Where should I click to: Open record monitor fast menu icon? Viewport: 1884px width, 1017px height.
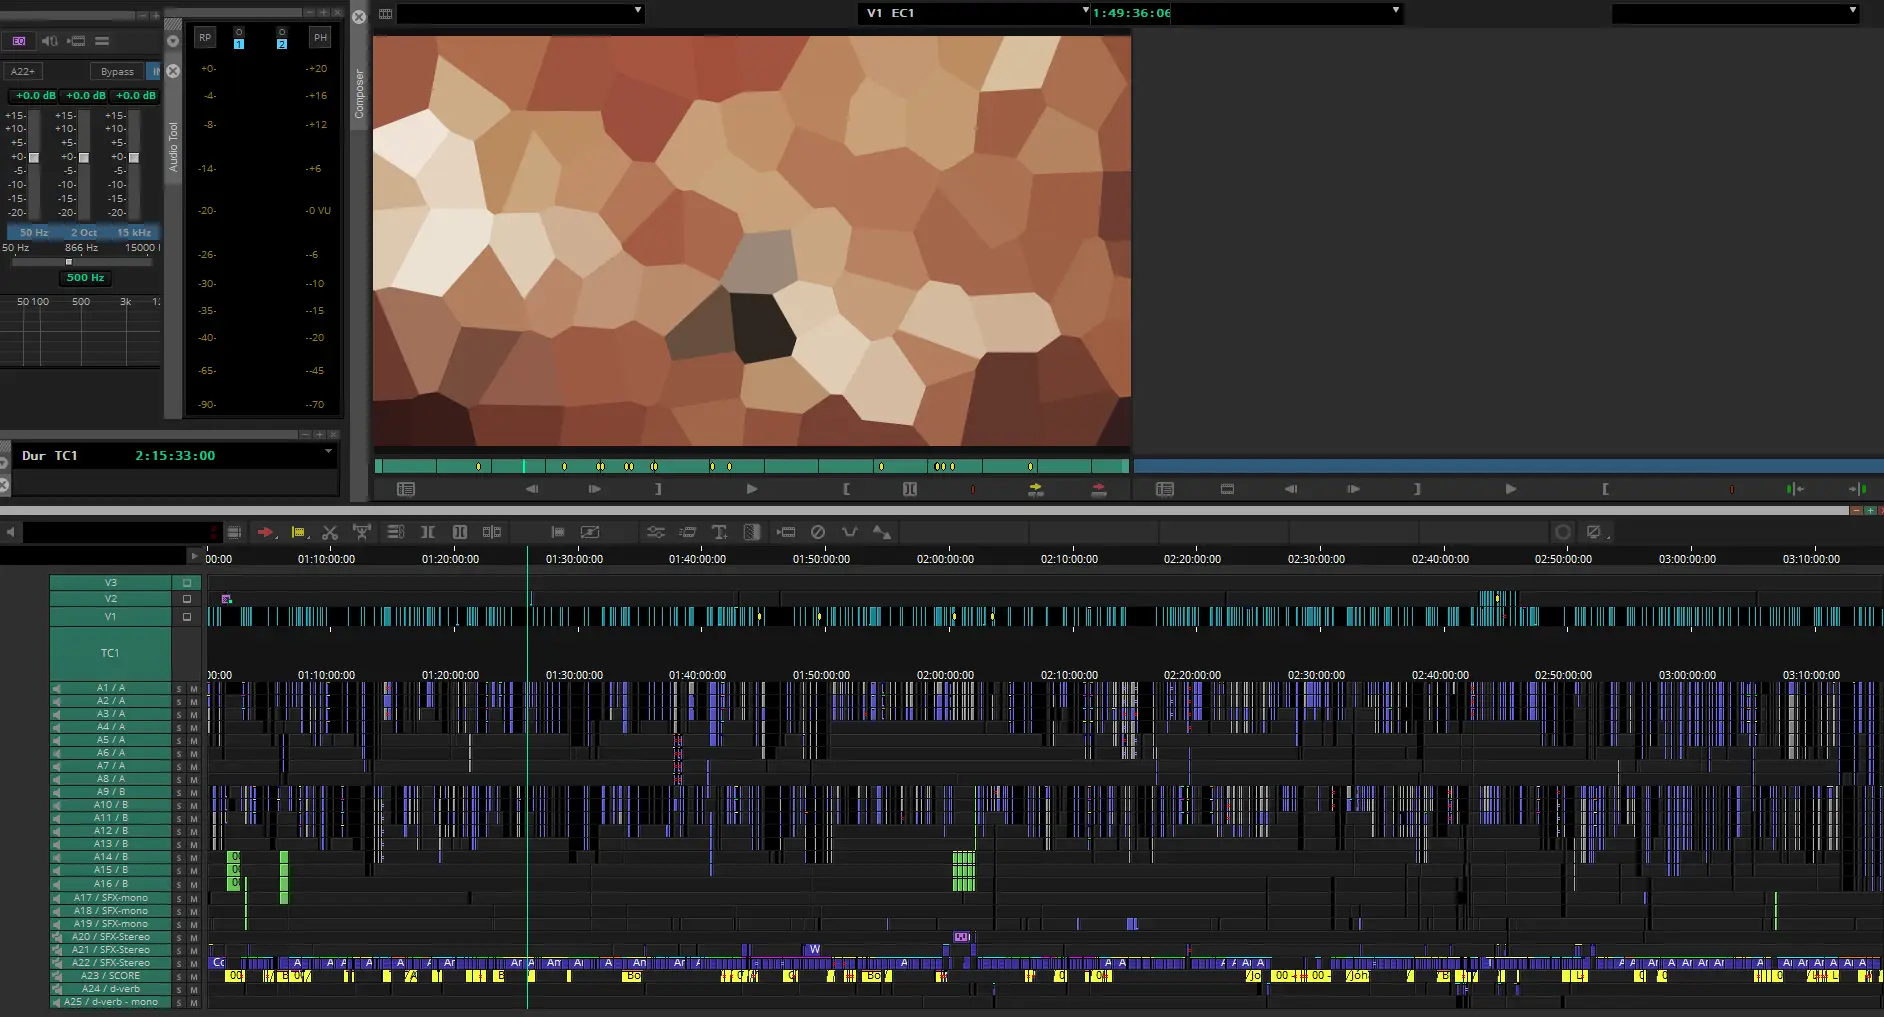tap(1164, 489)
